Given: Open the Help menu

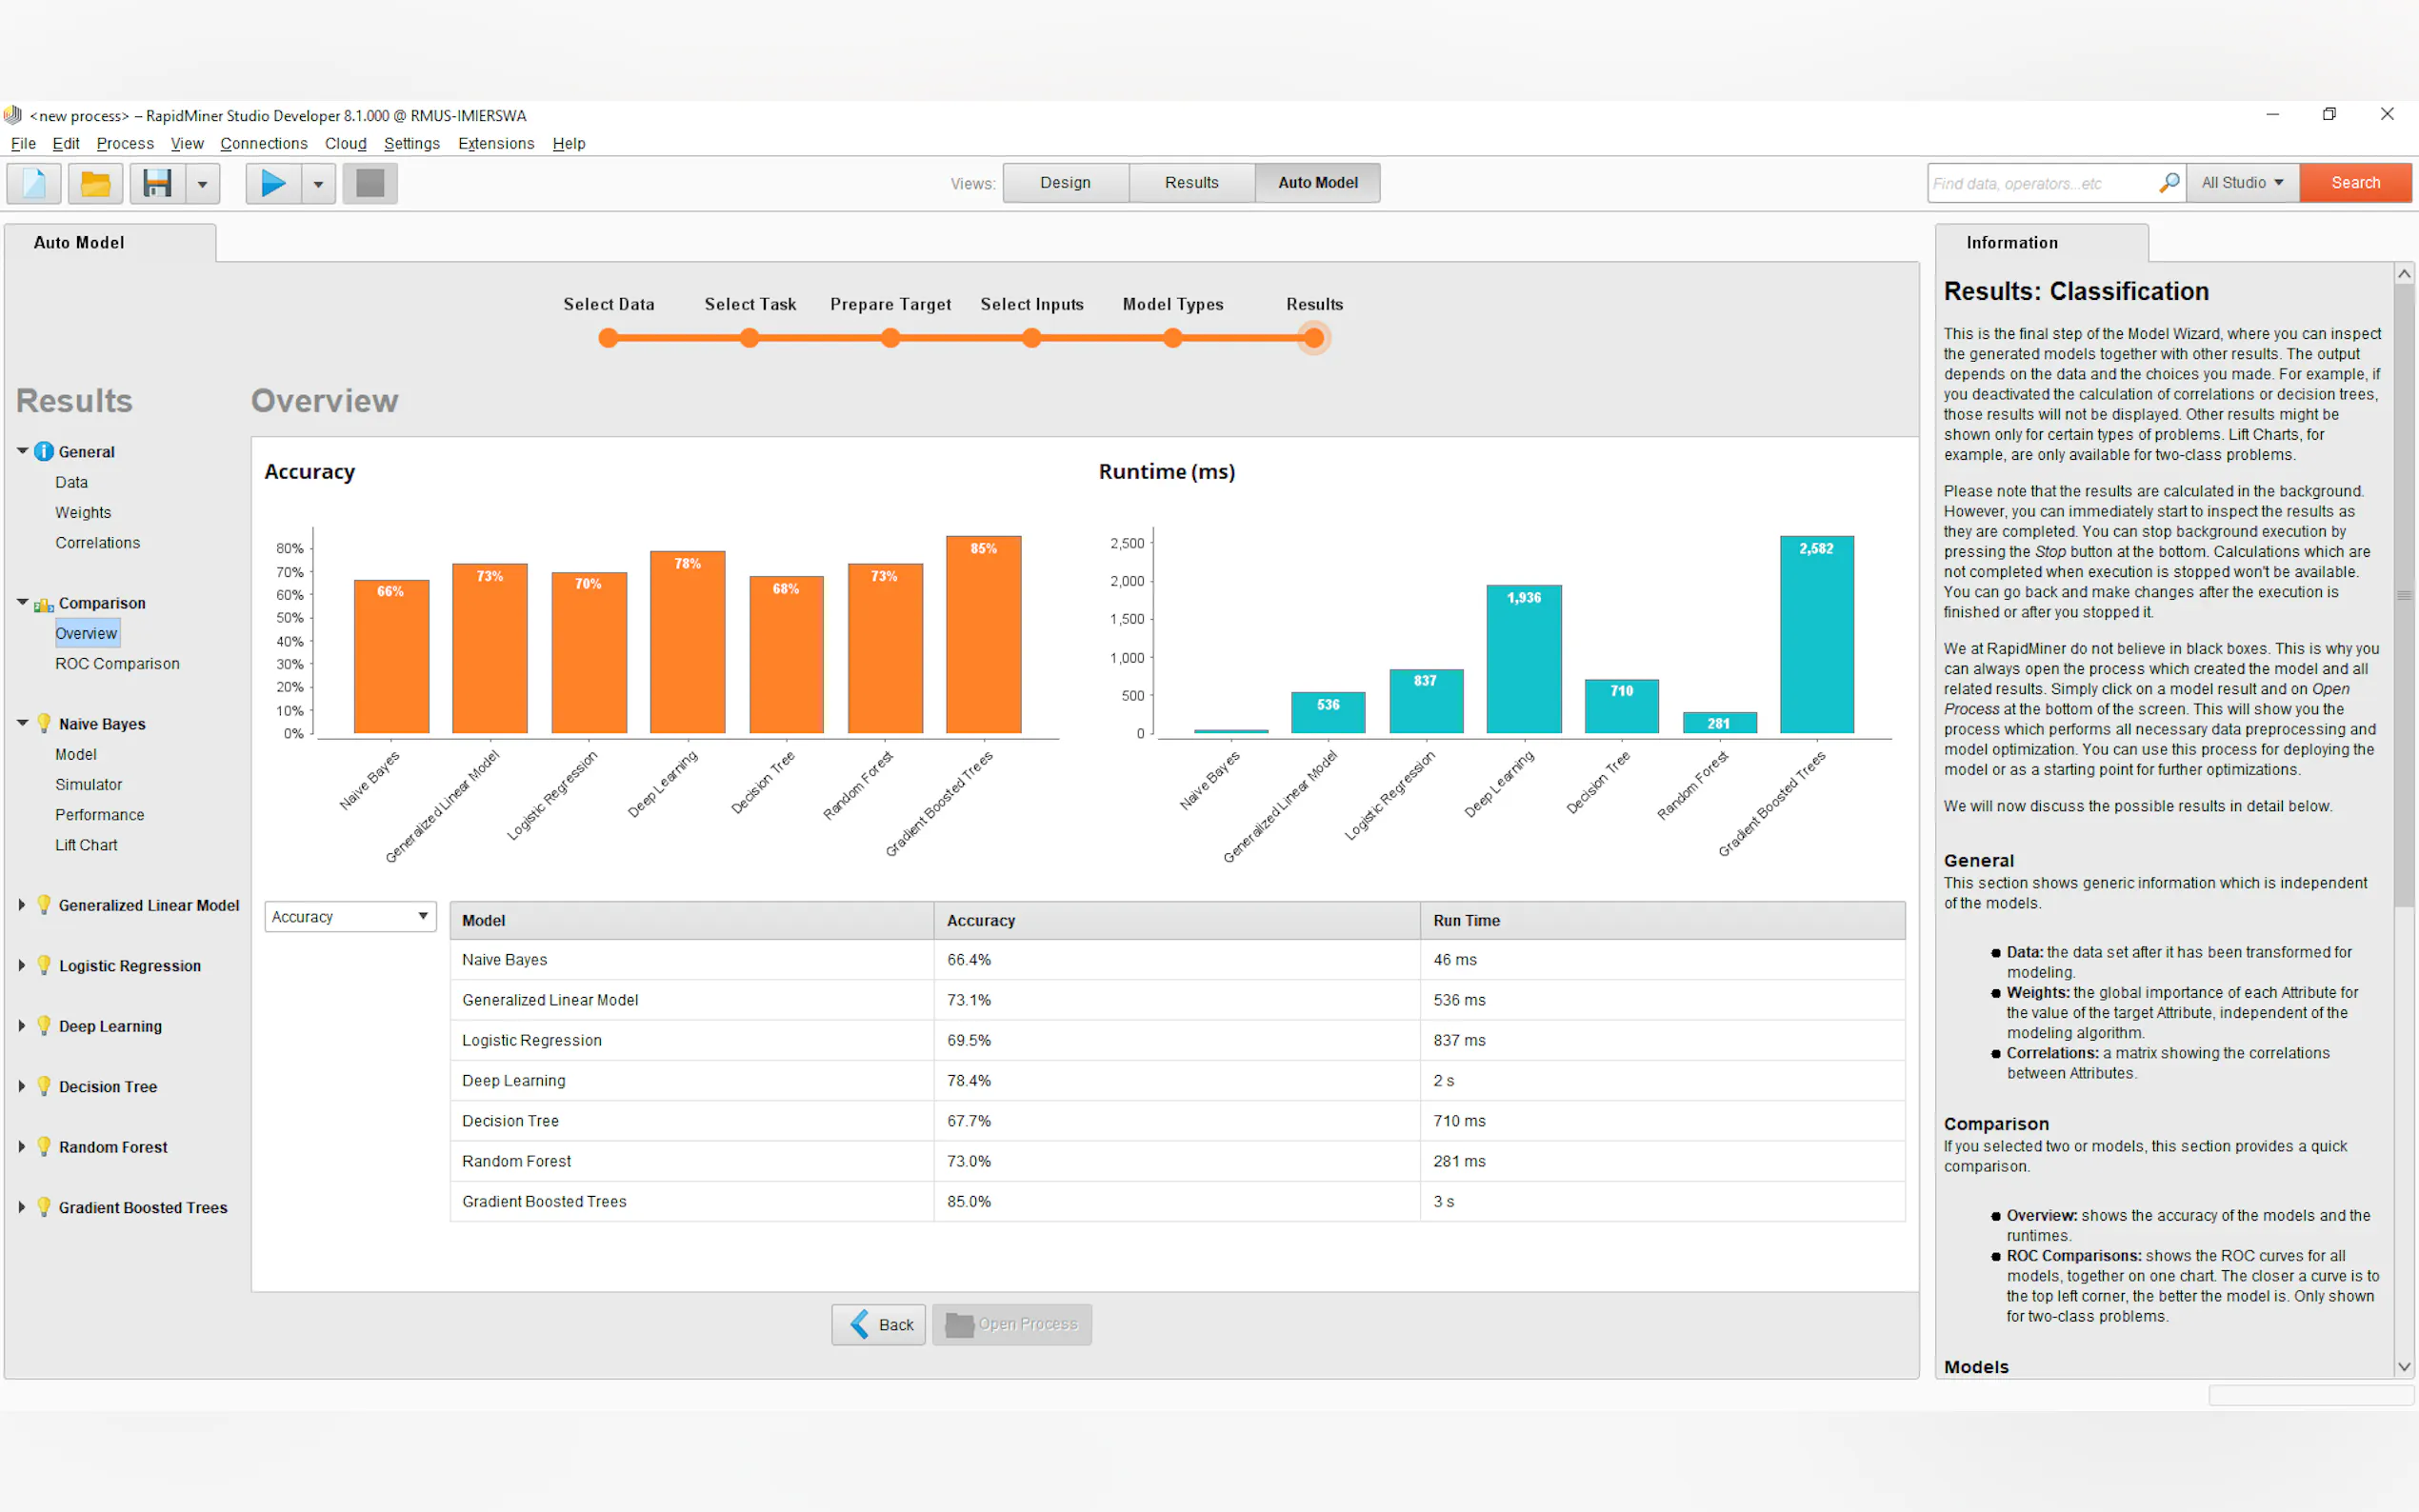Looking at the screenshot, I should pos(569,143).
